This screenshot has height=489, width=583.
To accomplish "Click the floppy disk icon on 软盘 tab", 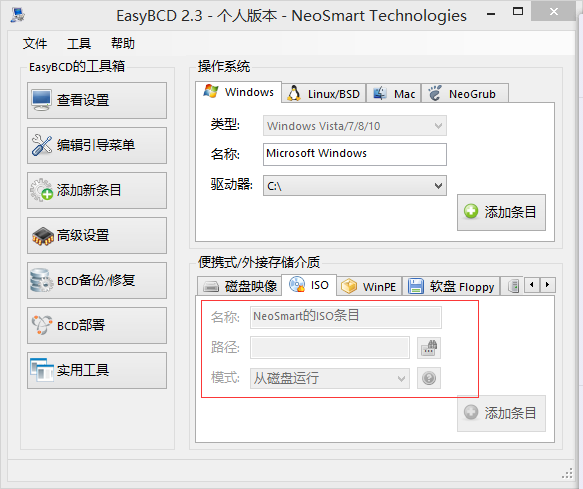I will click(416, 286).
